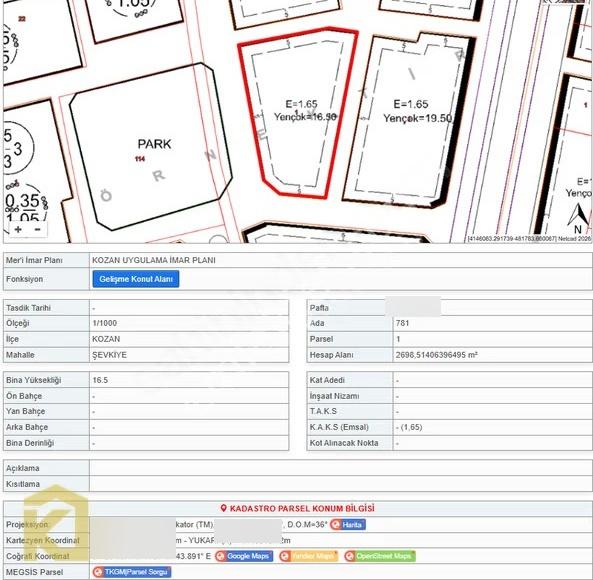Open the TKGM Parsel Sorgu link
The height and width of the screenshot is (580, 593).
pyautogui.click(x=132, y=572)
